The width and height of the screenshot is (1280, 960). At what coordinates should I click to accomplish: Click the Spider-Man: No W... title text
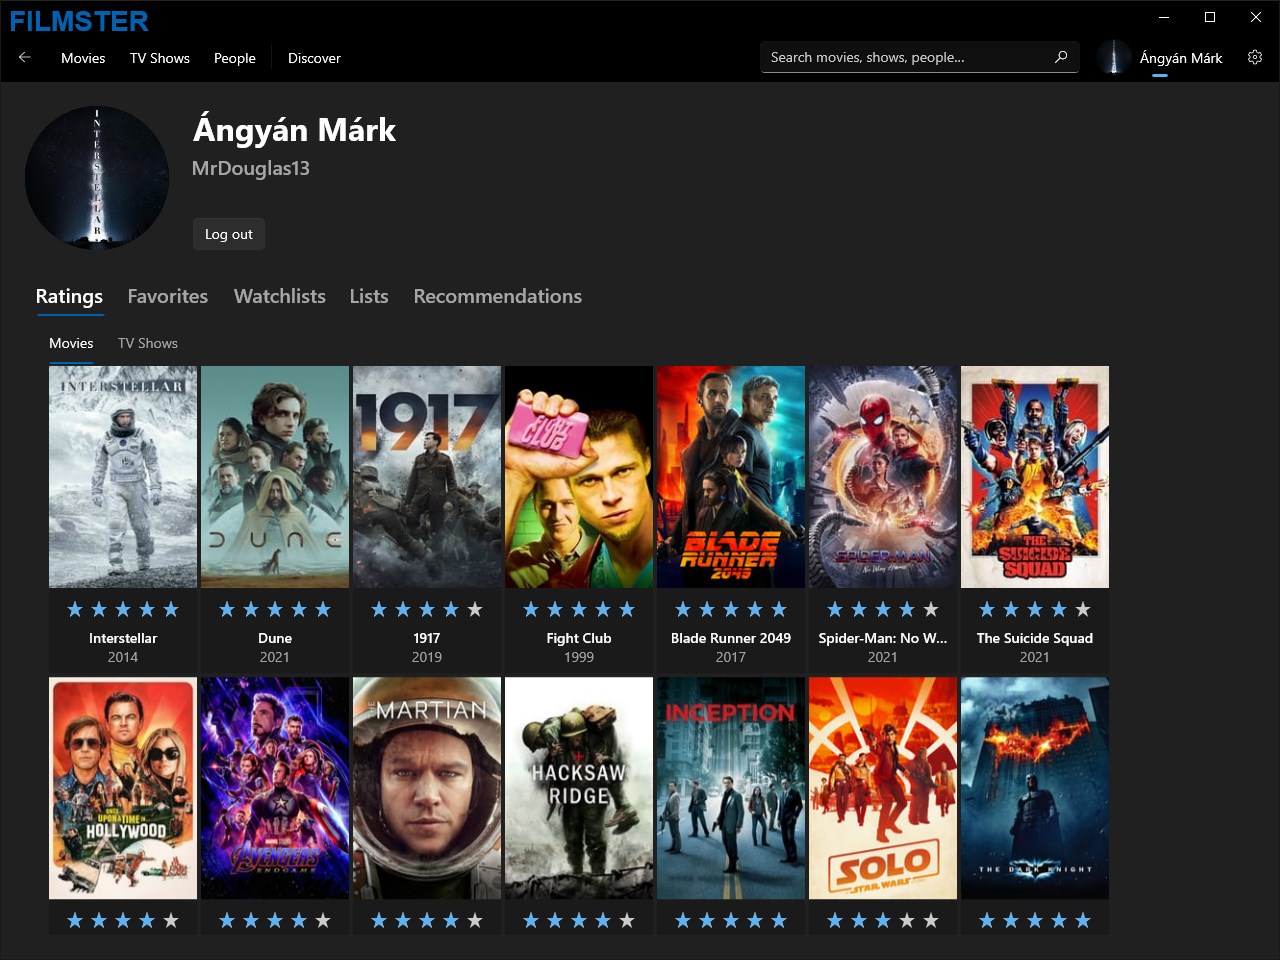tap(883, 638)
